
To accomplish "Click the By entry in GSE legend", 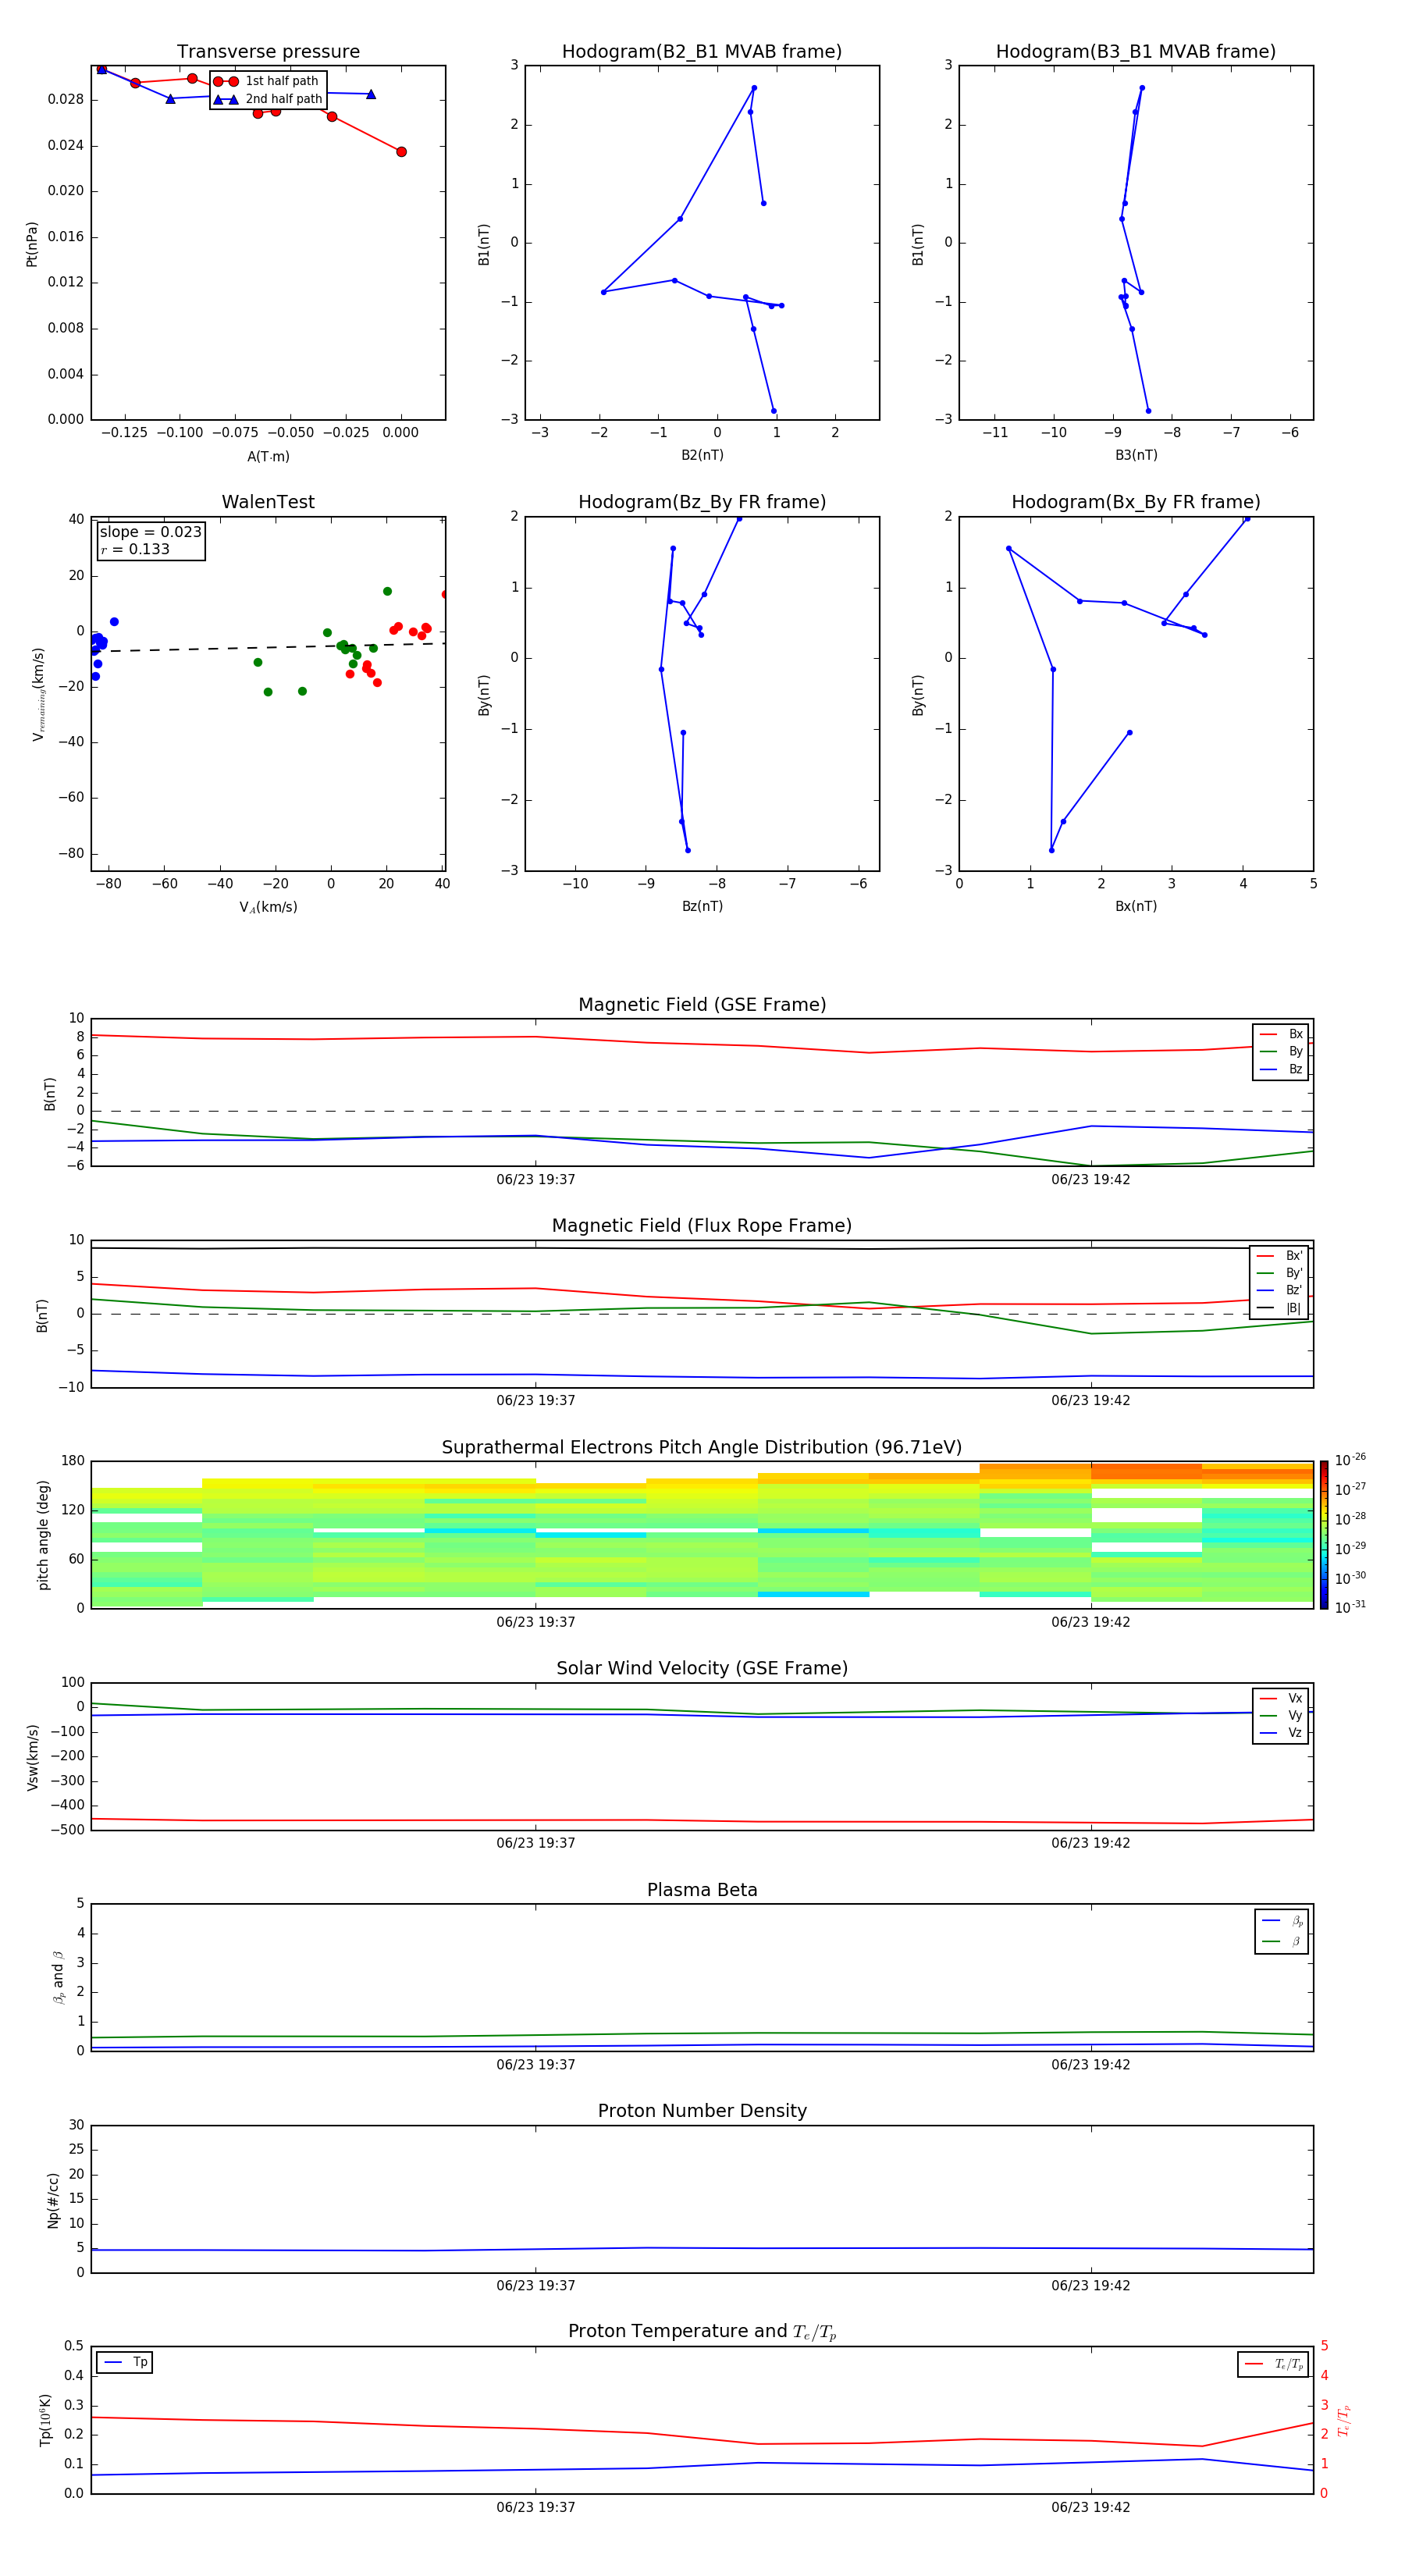I will pos(1281,1051).
